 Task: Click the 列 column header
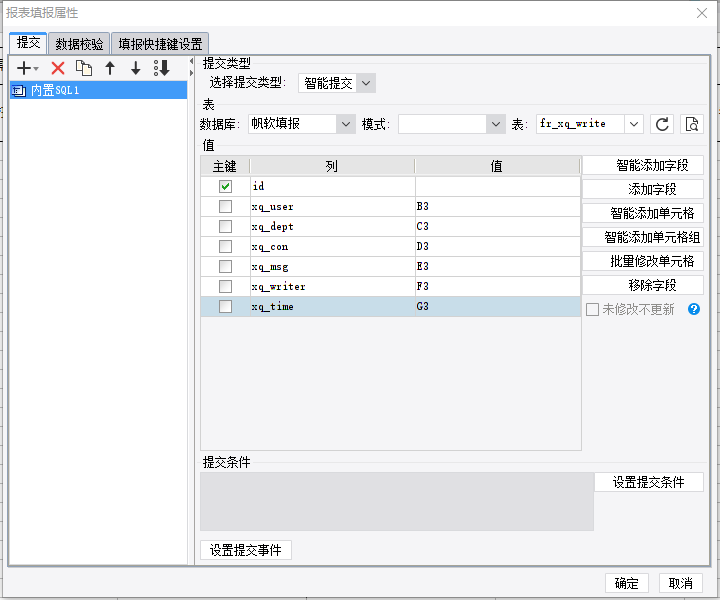click(332, 166)
